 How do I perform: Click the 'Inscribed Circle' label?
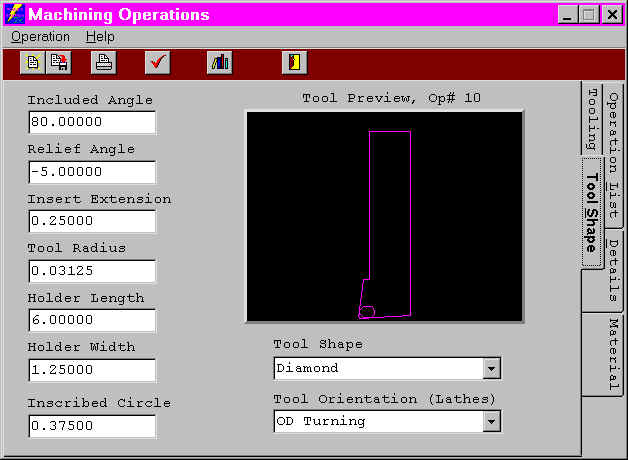(99, 403)
